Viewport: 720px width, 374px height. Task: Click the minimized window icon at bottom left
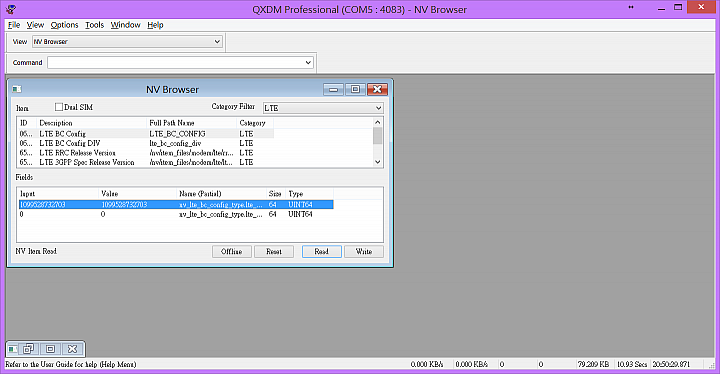tap(13, 349)
